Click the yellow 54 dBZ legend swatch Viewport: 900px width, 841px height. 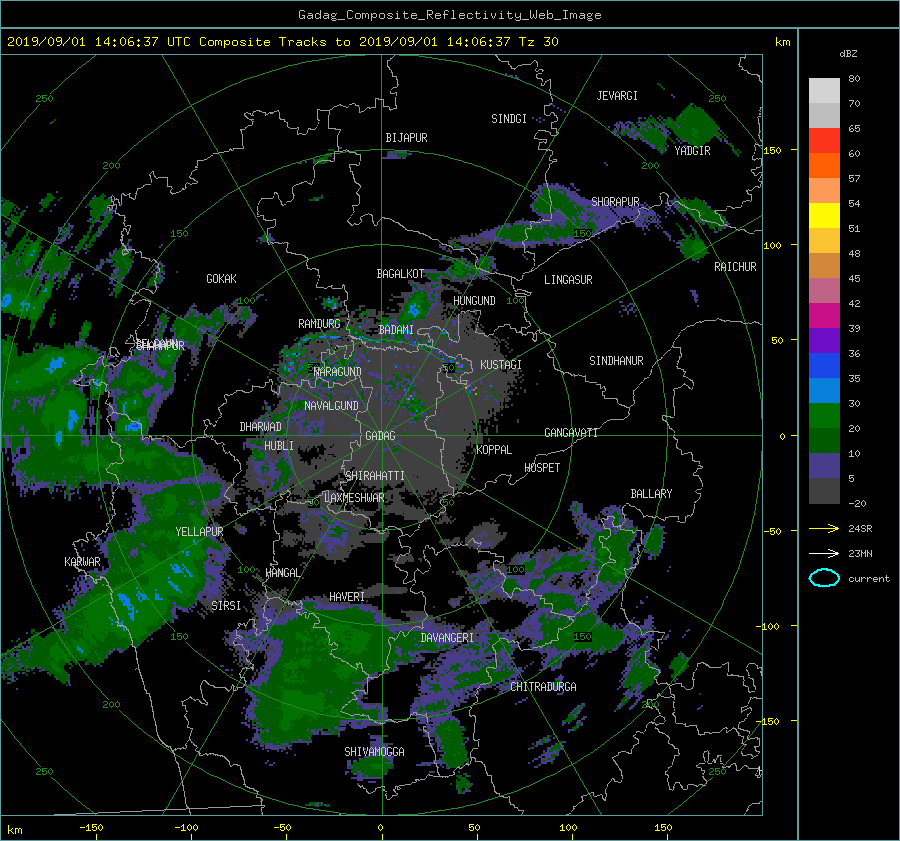[824, 215]
